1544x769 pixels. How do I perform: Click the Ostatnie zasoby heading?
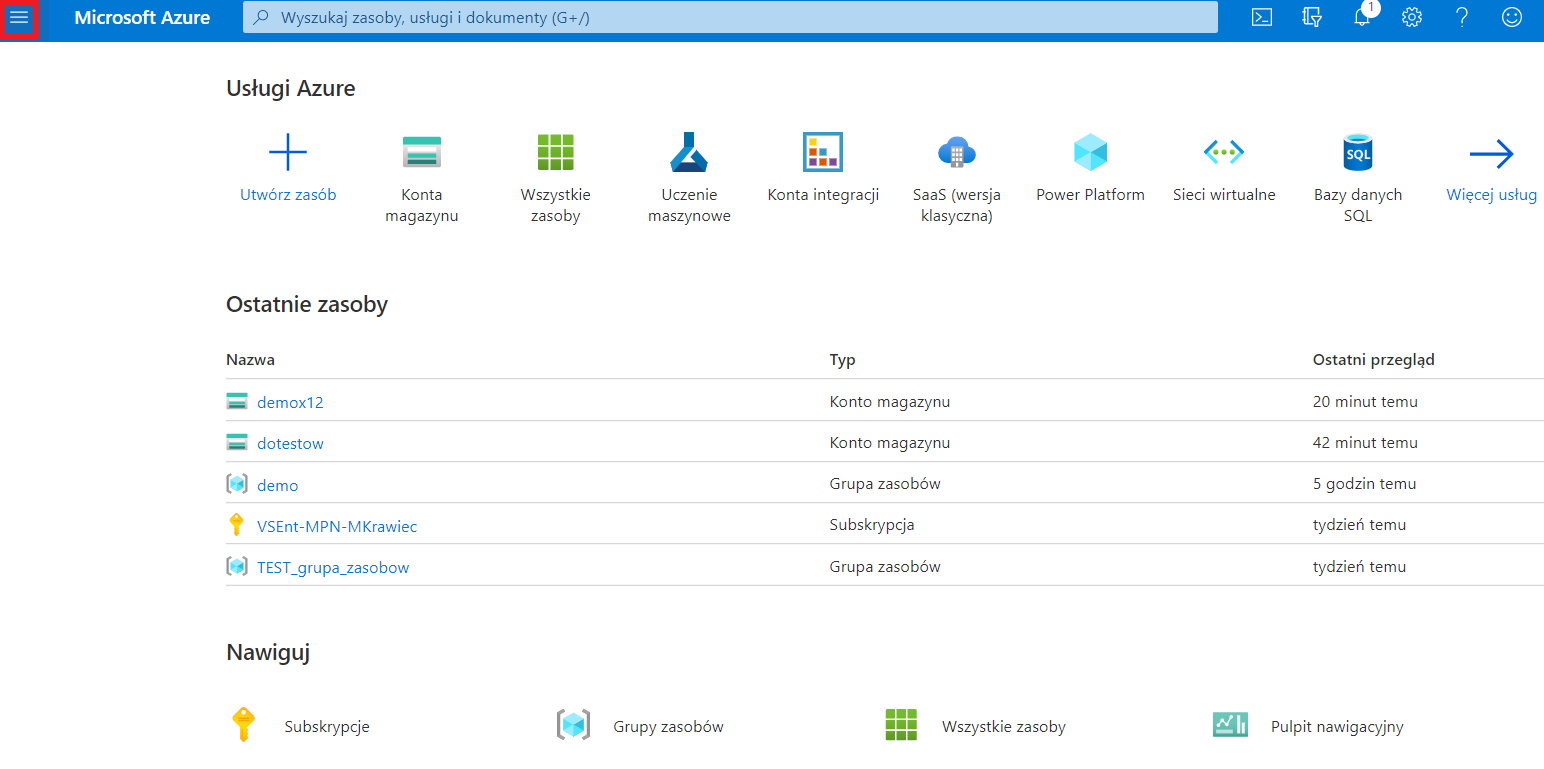pyautogui.click(x=307, y=305)
